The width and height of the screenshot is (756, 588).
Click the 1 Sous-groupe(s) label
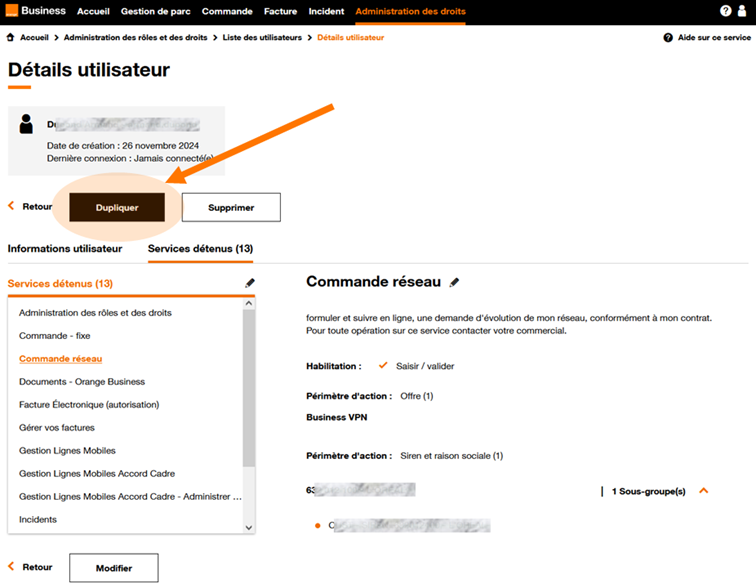click(x=648, y=491)
